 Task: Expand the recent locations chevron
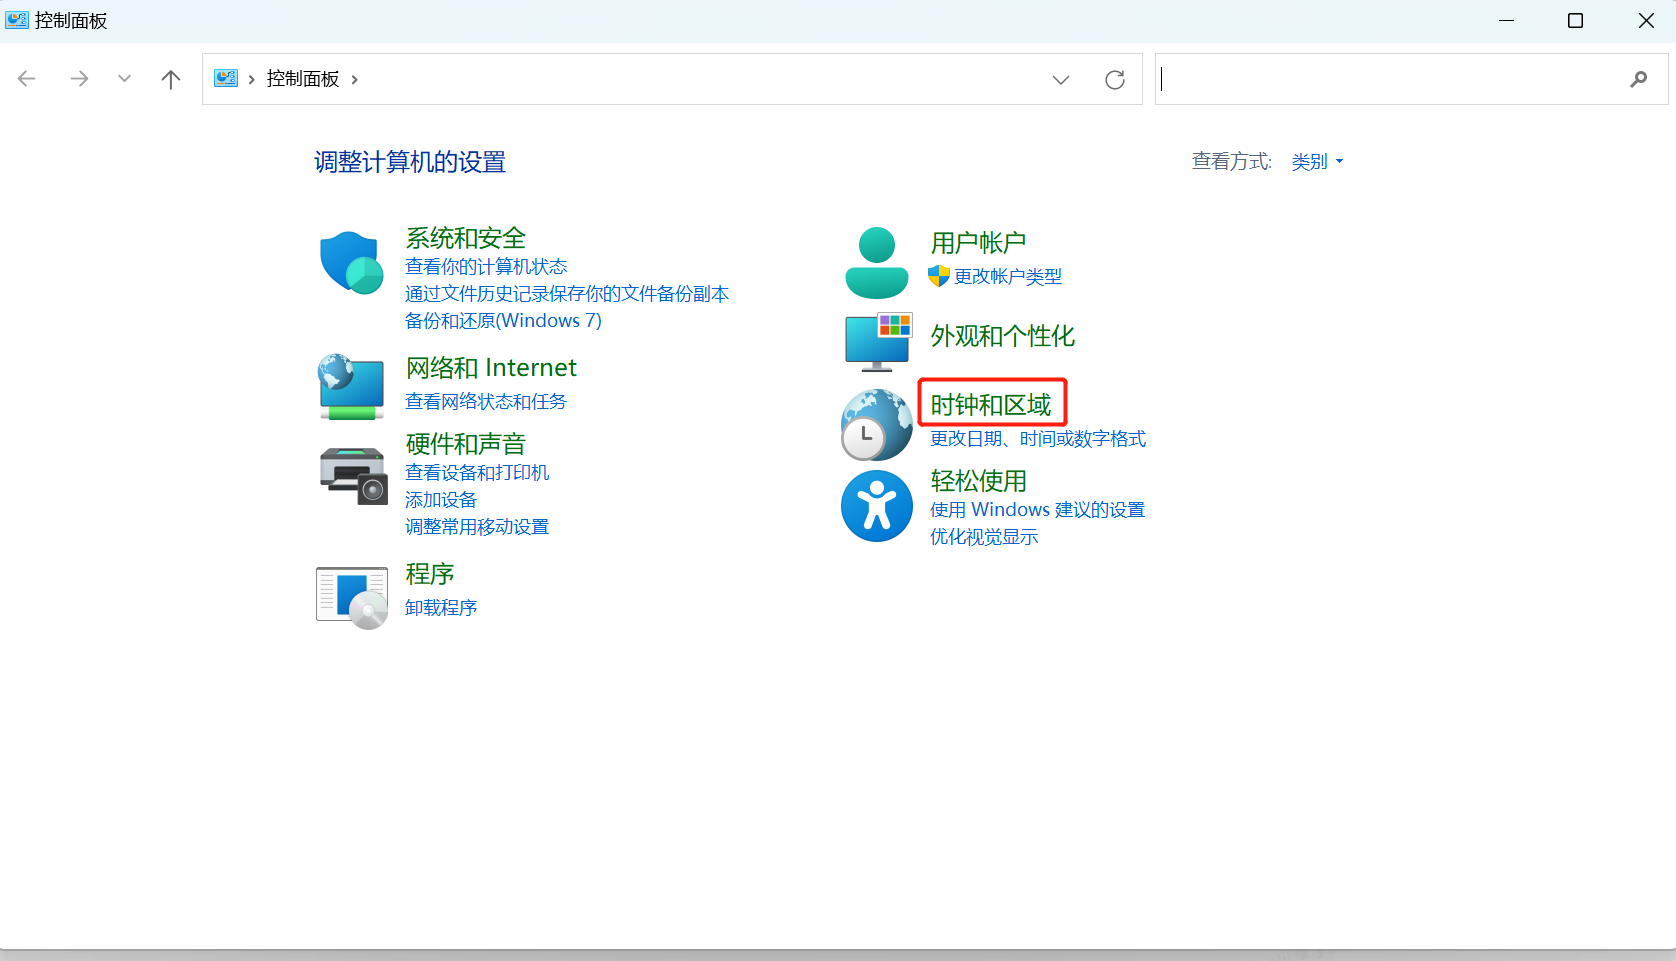pyautogui.click(x=124, y=78)
